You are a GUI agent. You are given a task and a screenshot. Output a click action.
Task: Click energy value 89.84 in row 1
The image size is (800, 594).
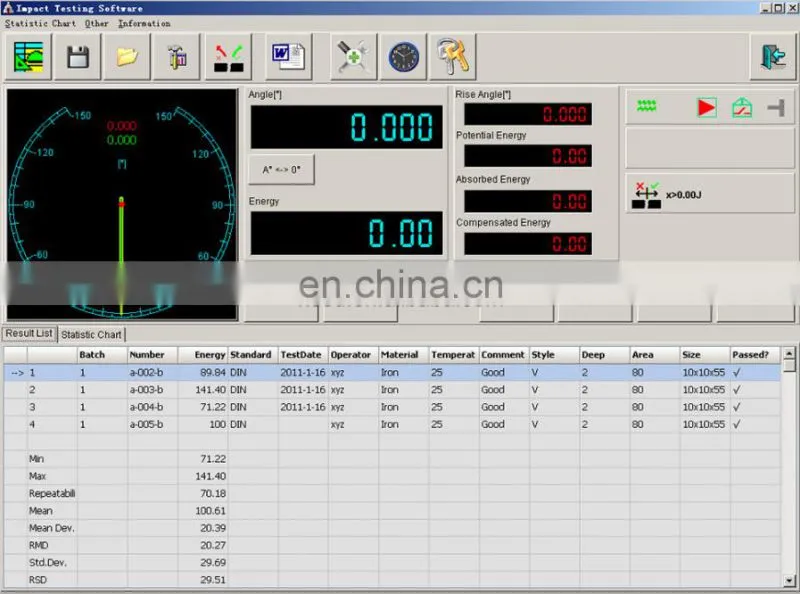(x=213, y=373)
